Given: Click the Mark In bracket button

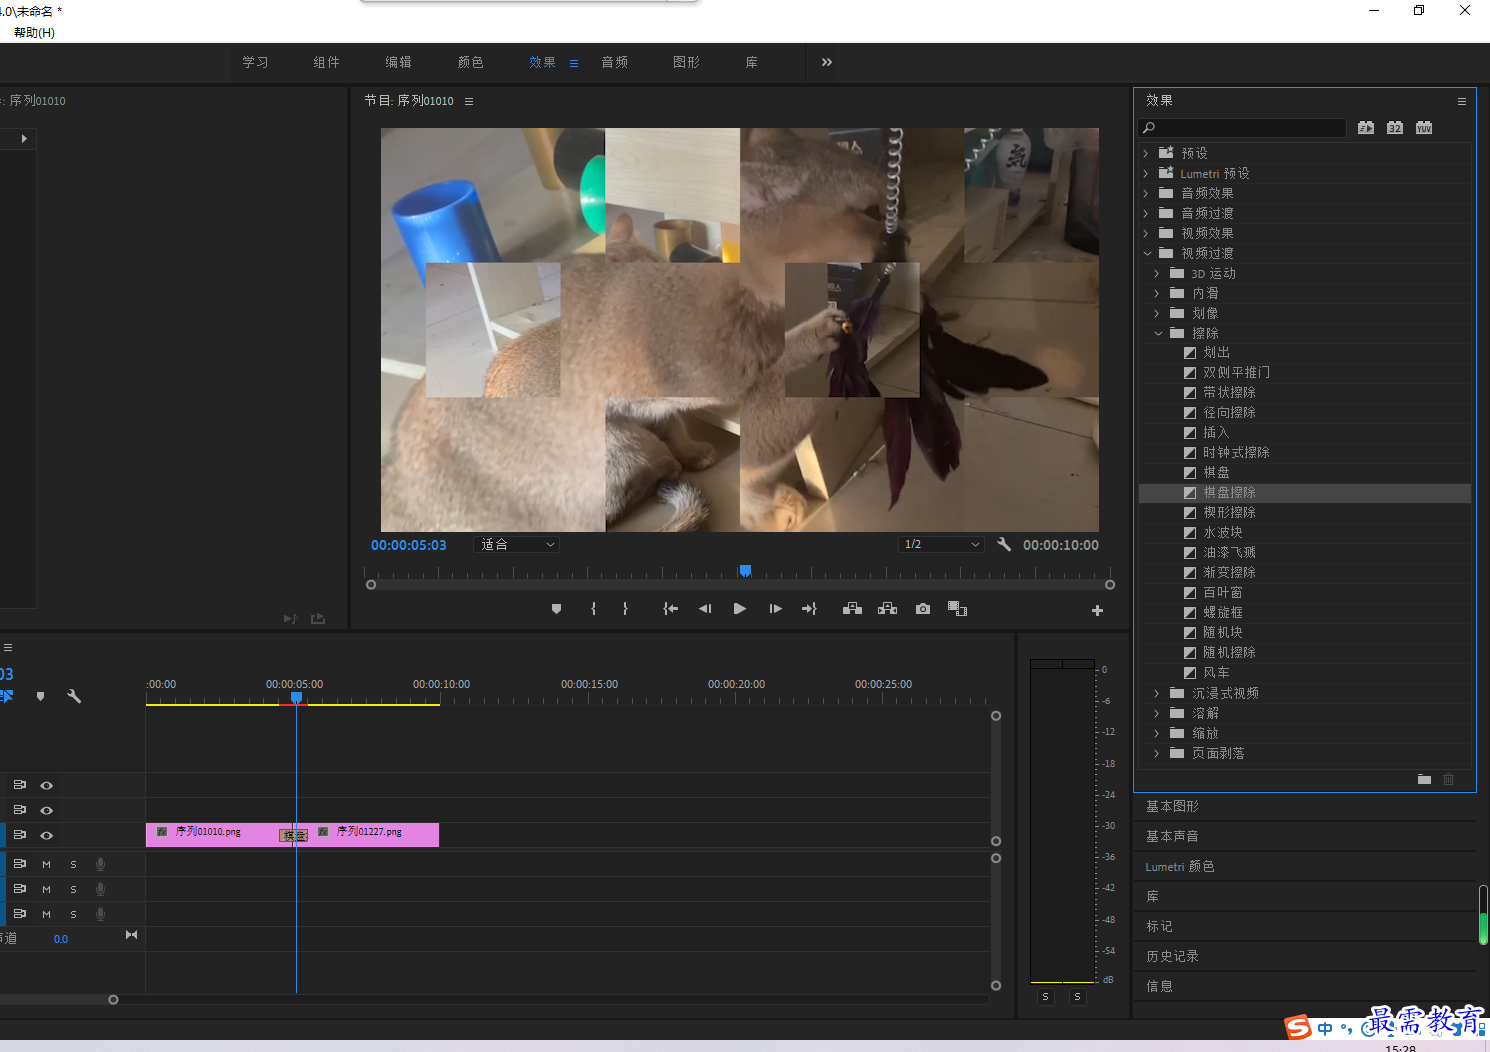Looking at the screenshot, I should tap(593, 609).
